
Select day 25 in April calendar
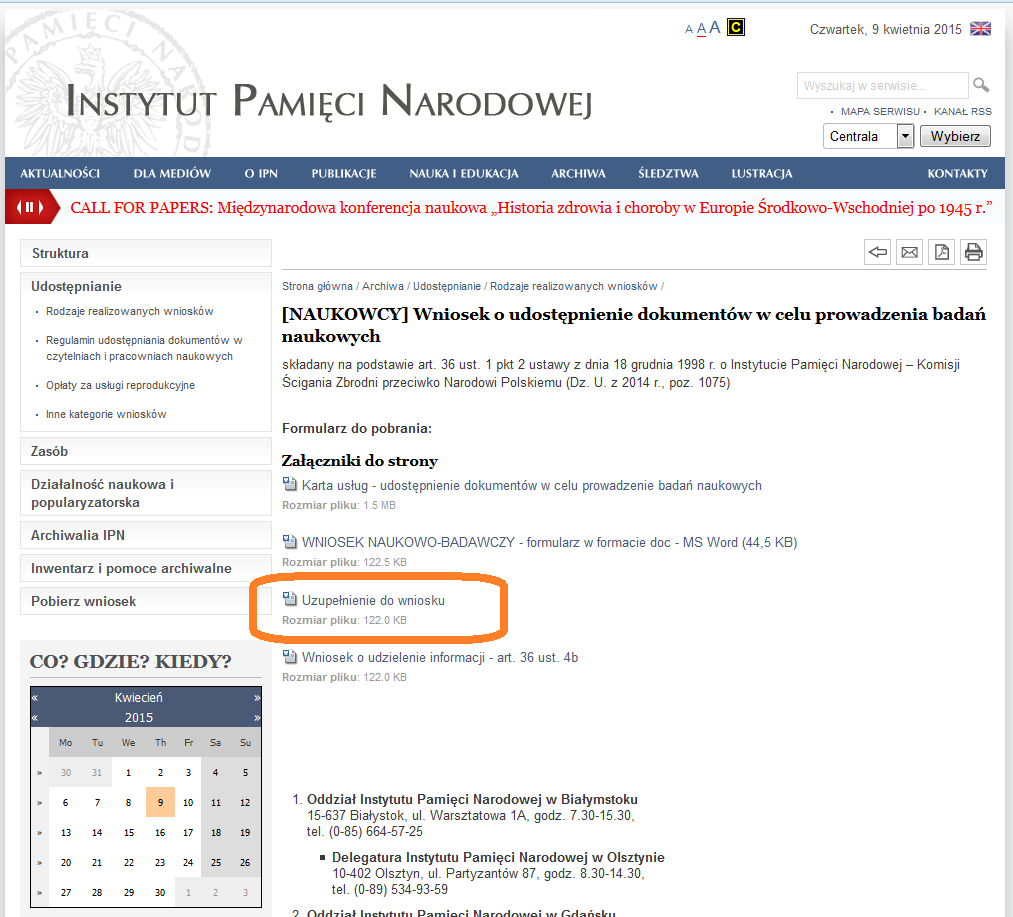click(216, 863)
